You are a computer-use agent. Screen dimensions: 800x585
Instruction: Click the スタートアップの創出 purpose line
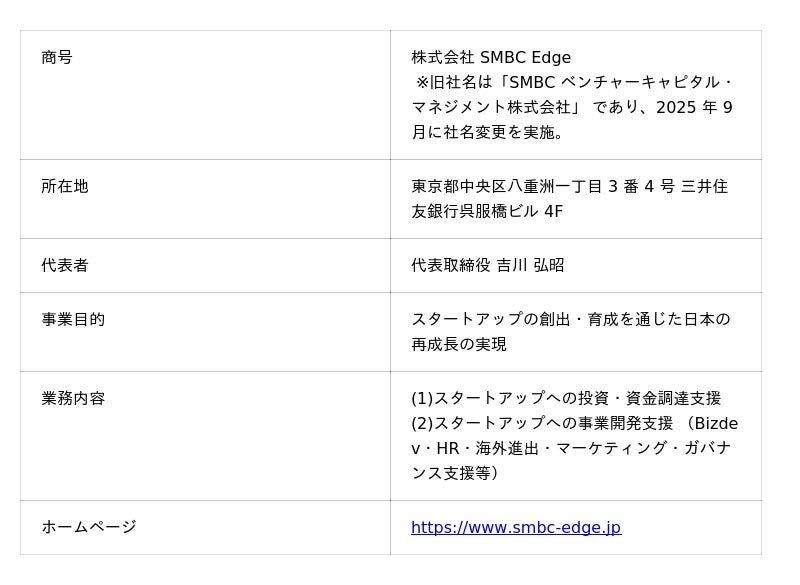coord(570,320)
